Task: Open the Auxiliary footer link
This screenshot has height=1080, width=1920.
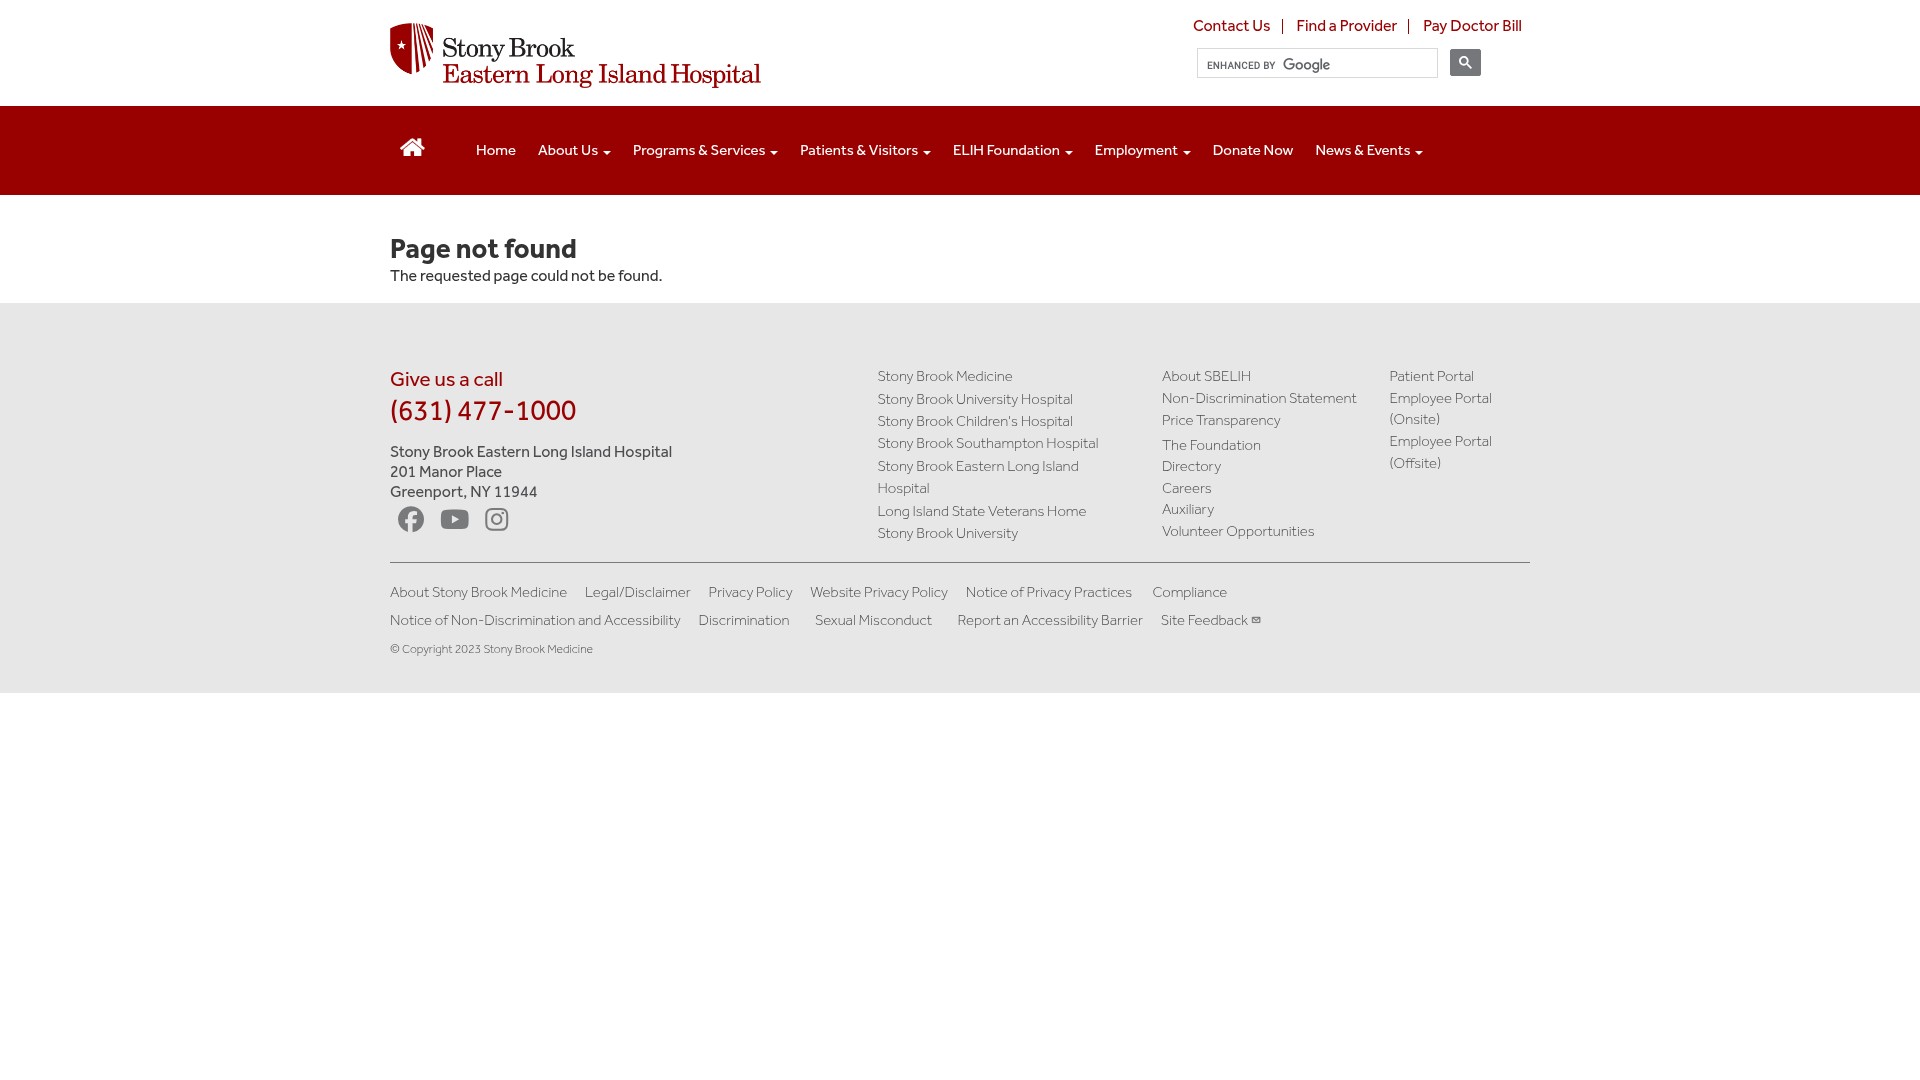Action: point(1188,509)
